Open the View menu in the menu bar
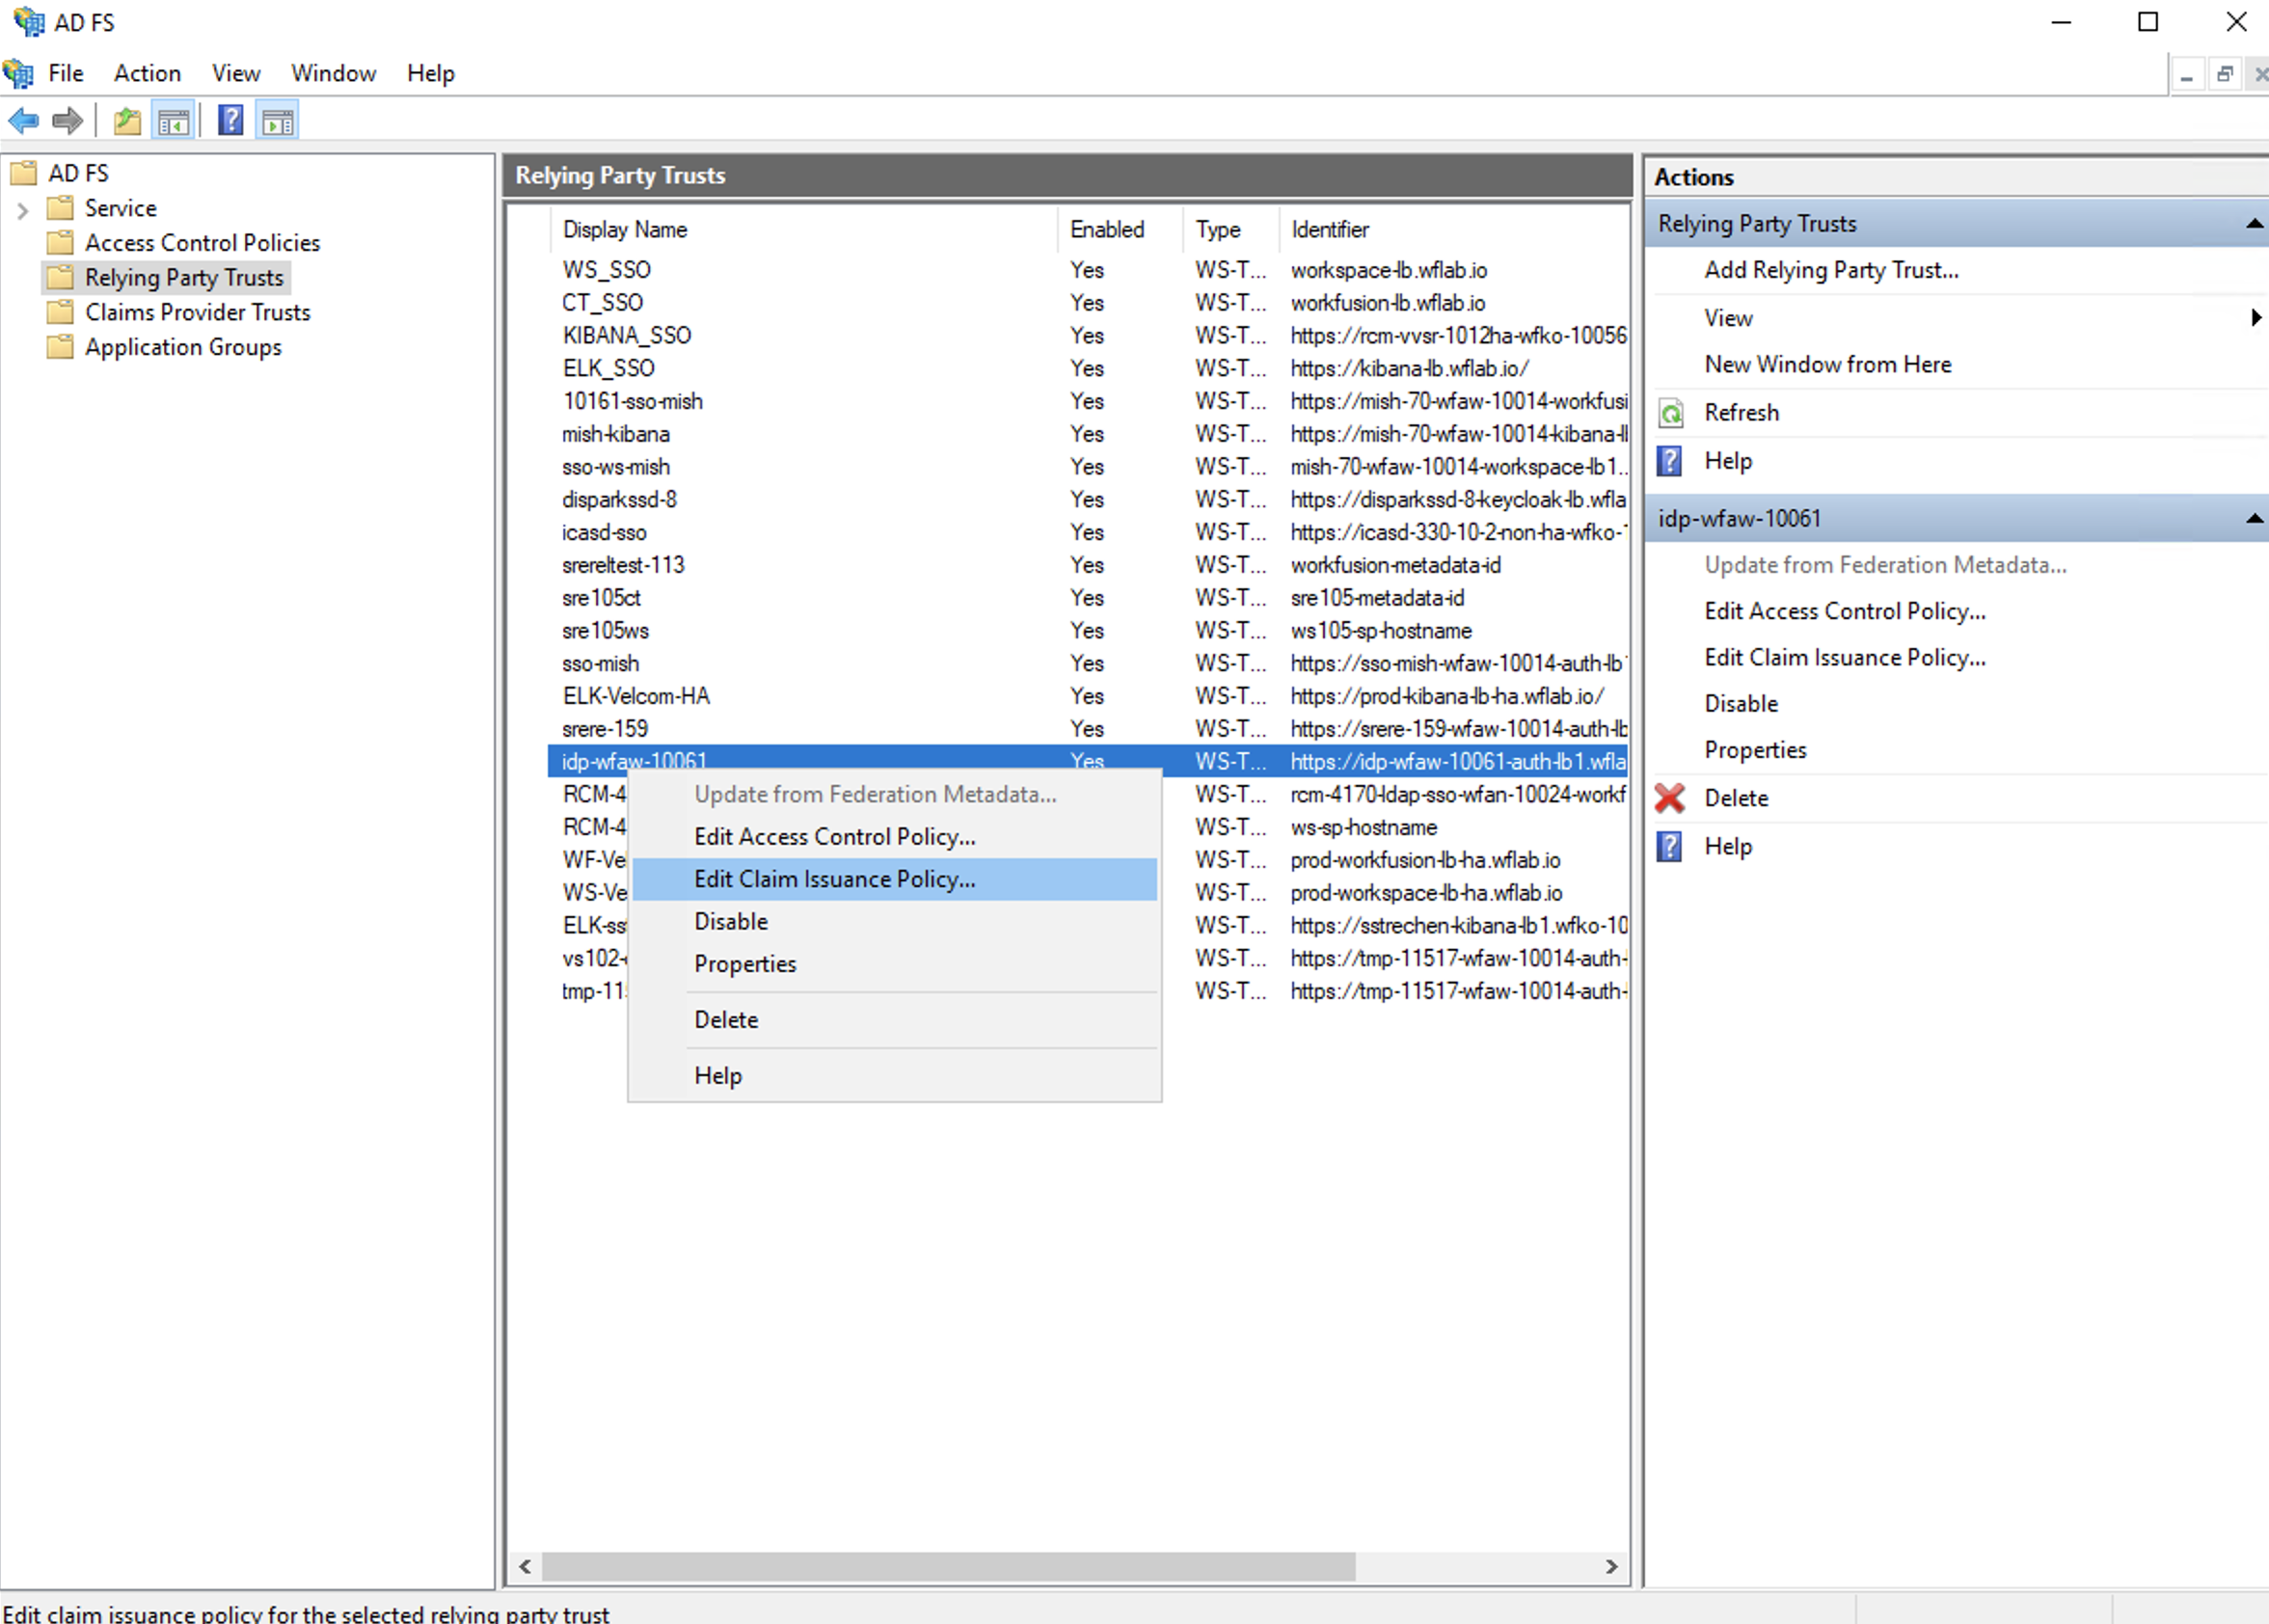 236,73
